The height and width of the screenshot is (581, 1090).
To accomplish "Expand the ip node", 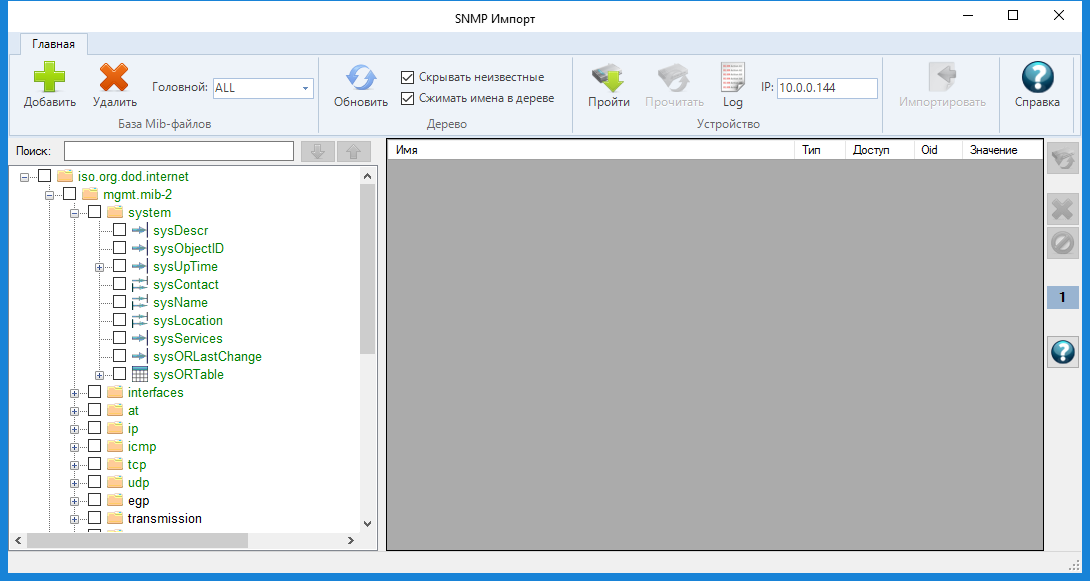I will 74,430.
